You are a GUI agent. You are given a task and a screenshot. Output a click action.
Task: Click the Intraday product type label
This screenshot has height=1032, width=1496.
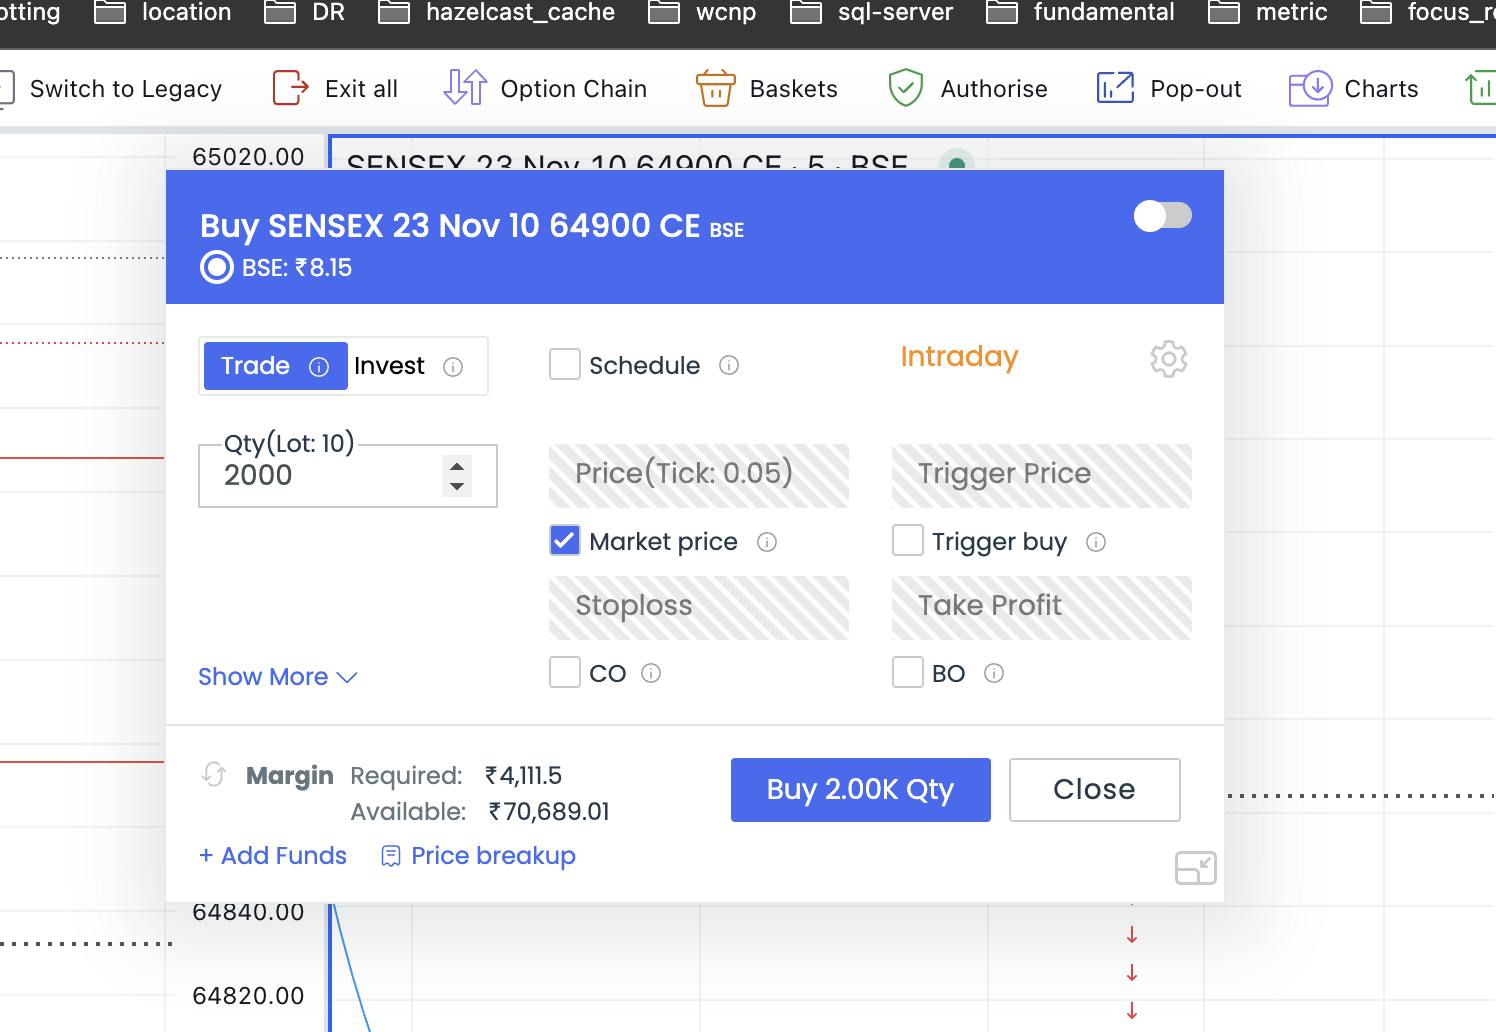click(959, 357)
